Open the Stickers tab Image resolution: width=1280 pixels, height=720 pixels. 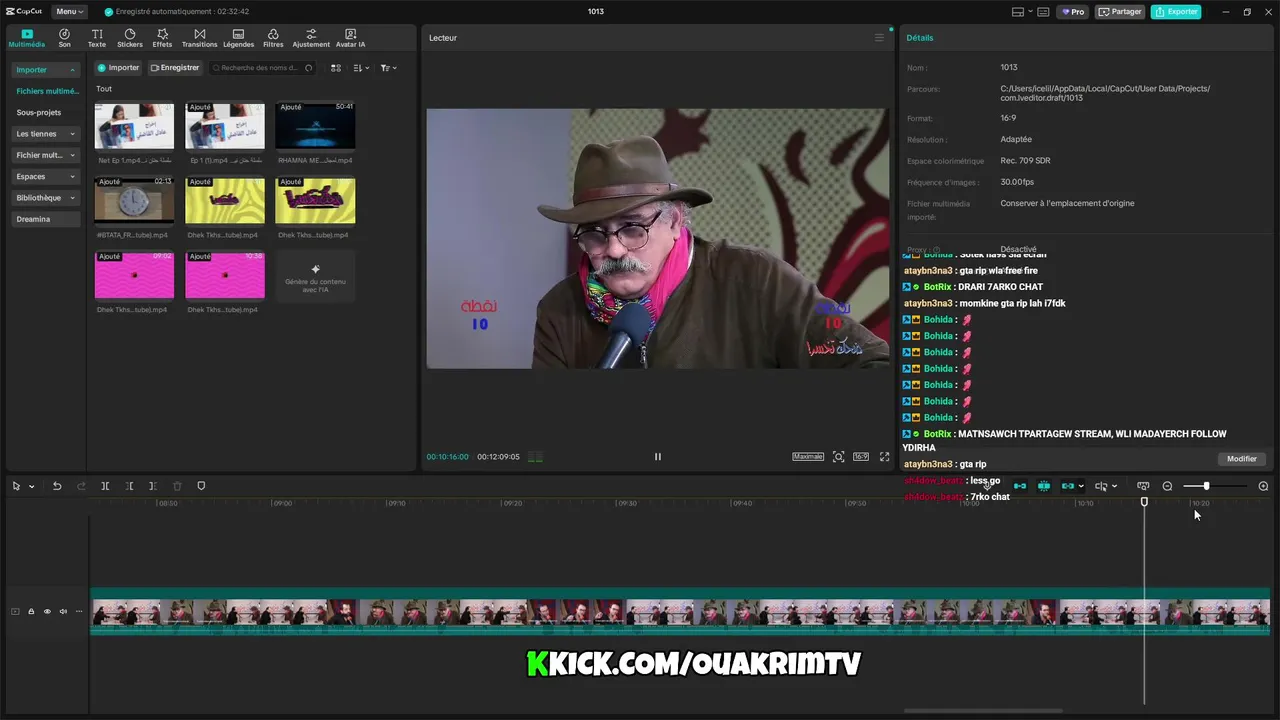click(x=130, y=38)
